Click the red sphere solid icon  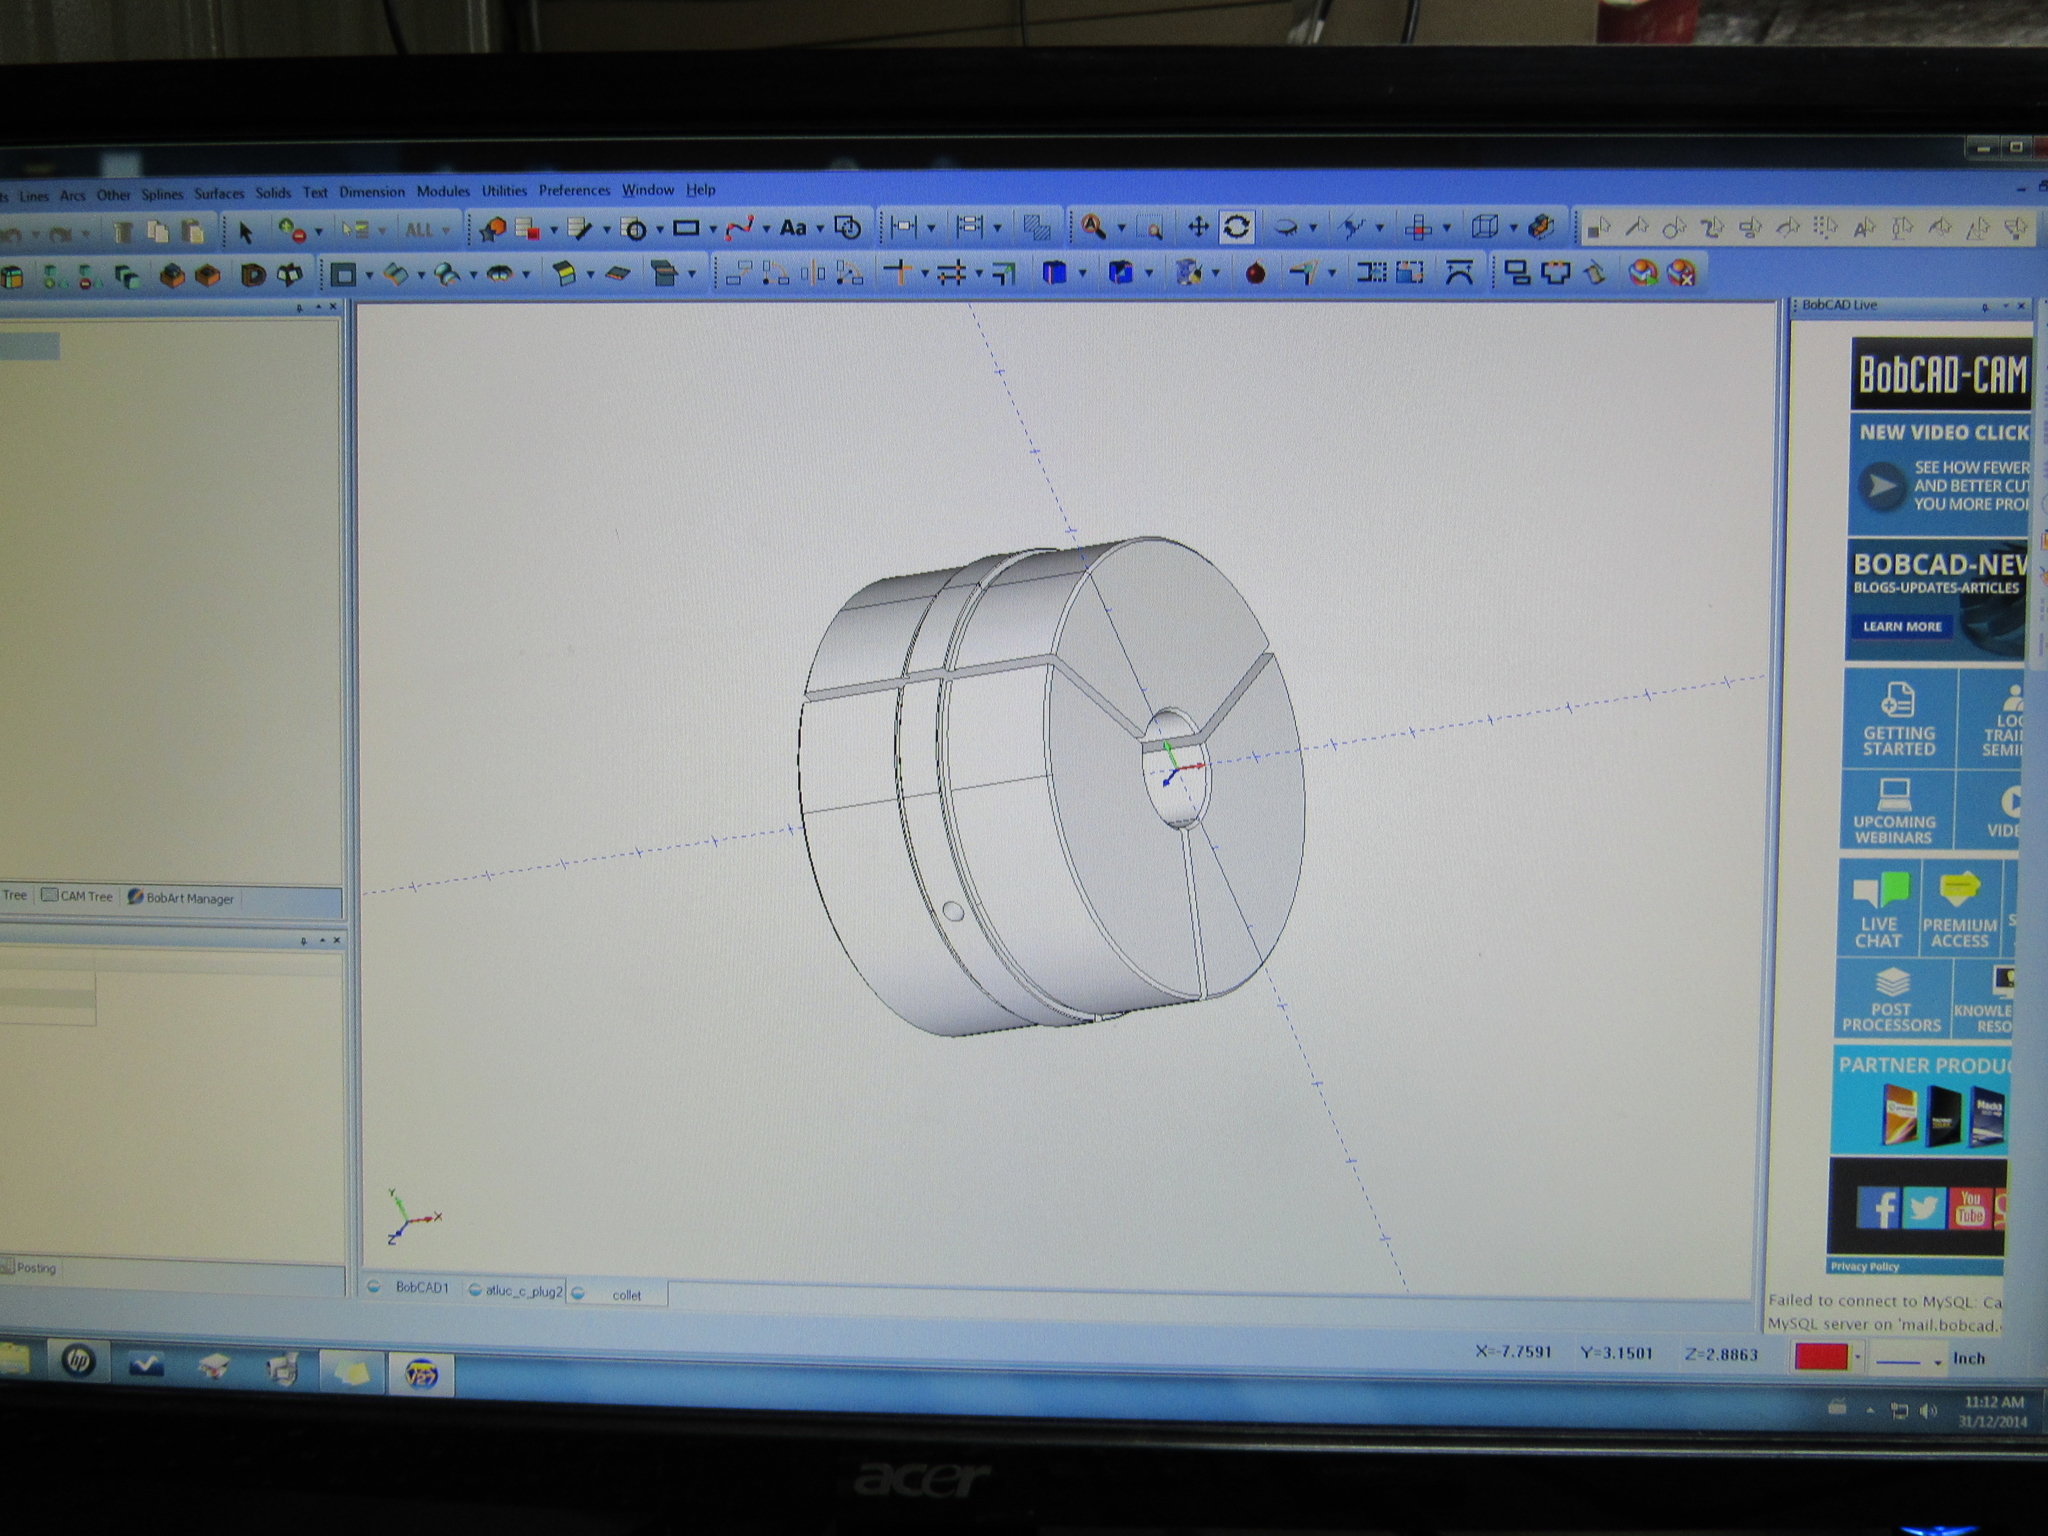[1255, 273]
